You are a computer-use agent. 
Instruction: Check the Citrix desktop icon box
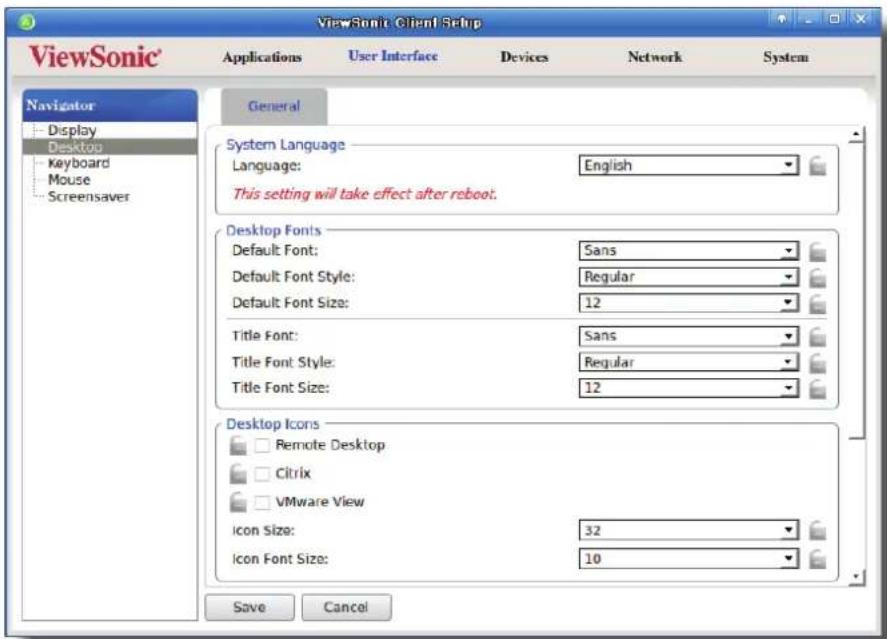(262, 474)
